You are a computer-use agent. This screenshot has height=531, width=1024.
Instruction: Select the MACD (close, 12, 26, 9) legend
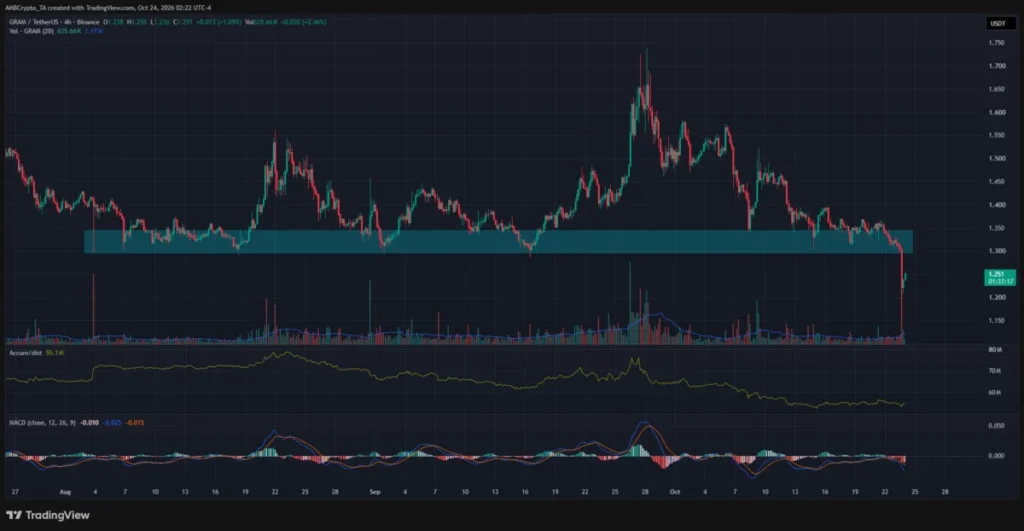[42, 423]
